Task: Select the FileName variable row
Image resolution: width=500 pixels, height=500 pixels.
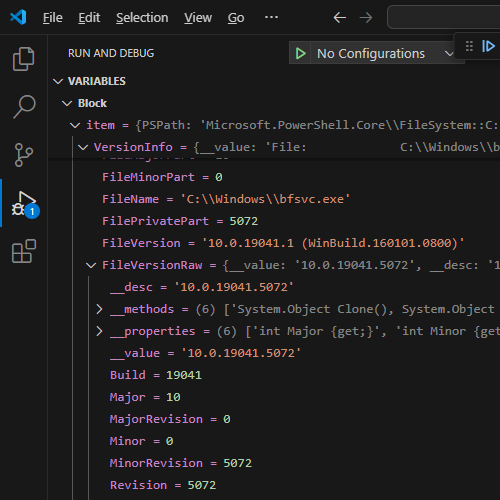Action: click(x=274, y=199)
